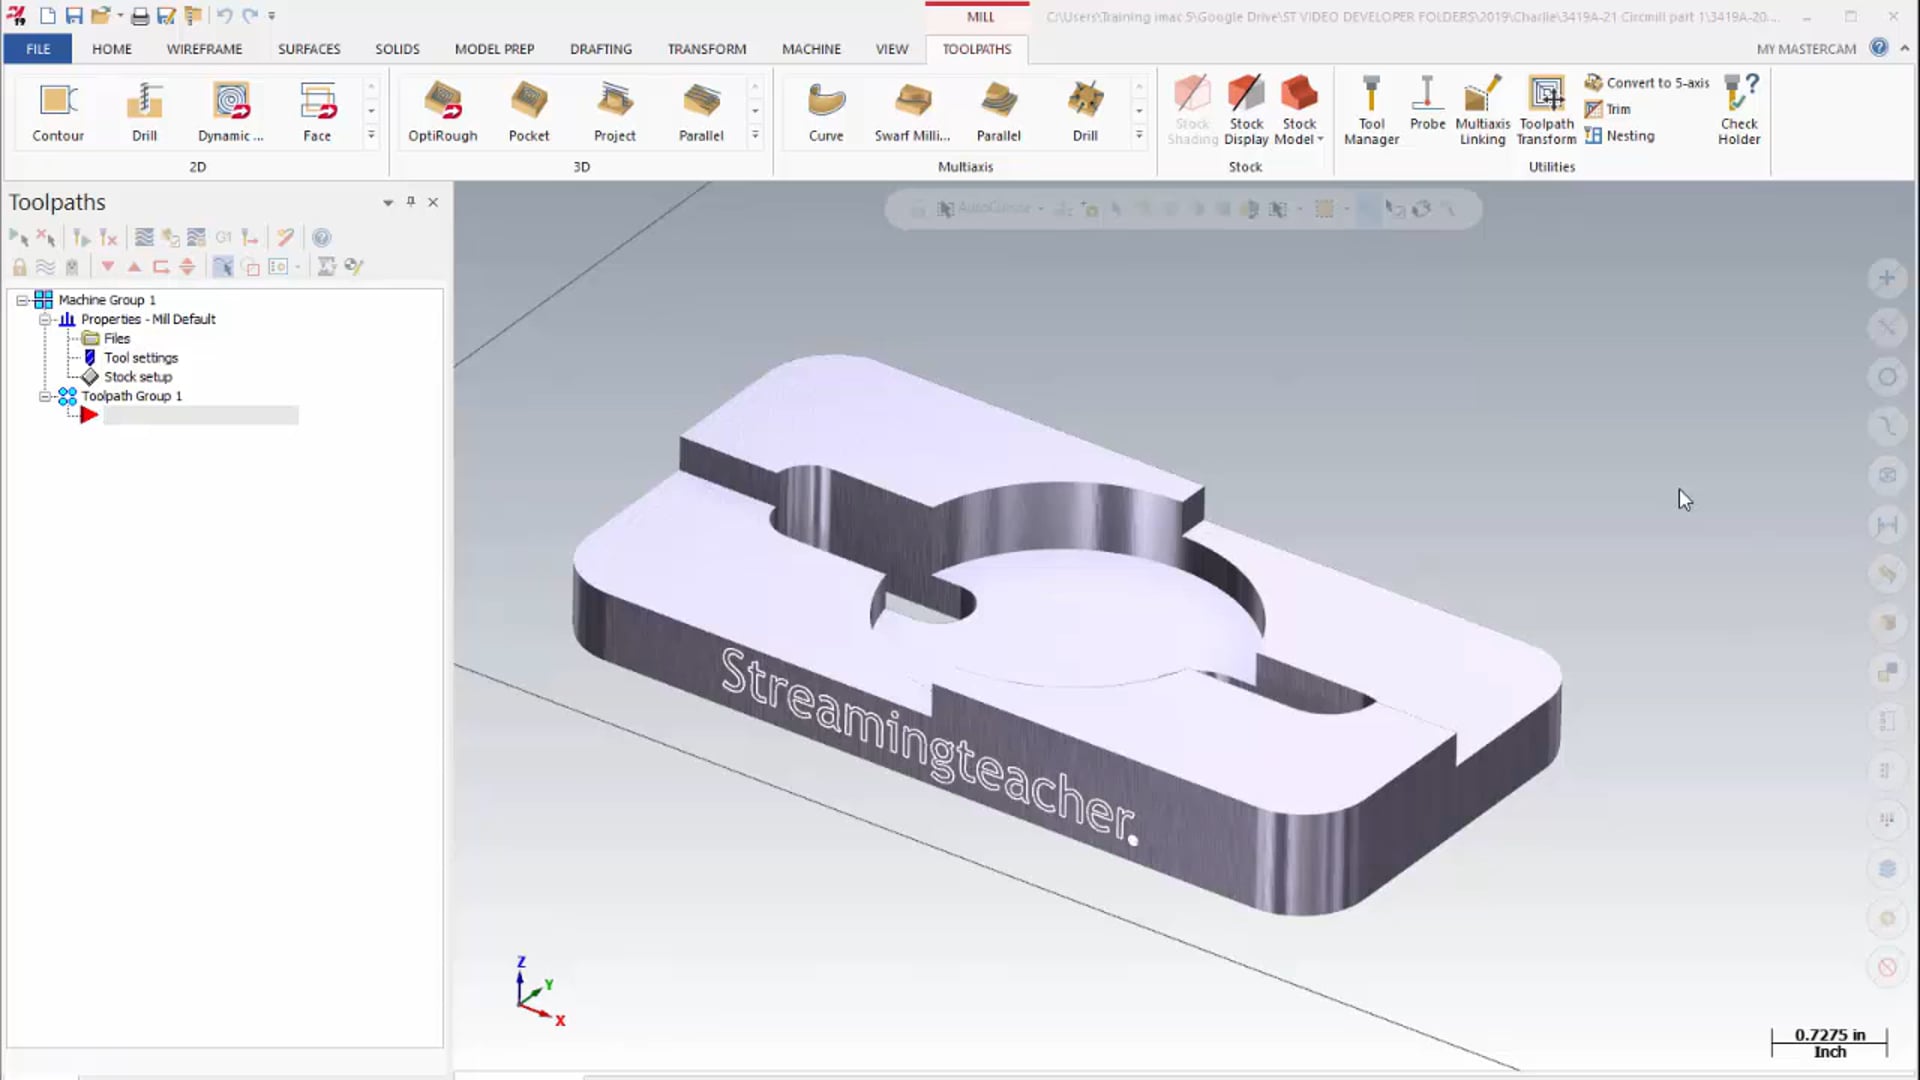Switch to the SURFACES tab
The width and height of the screenshot is (1920, 1080).
pyautogui.click(x=309, y=49)
